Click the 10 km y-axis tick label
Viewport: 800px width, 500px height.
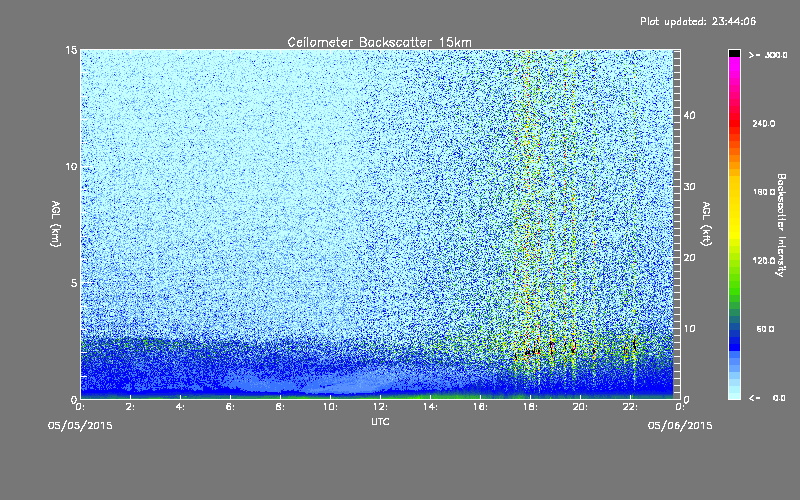(x=71, y=167)
